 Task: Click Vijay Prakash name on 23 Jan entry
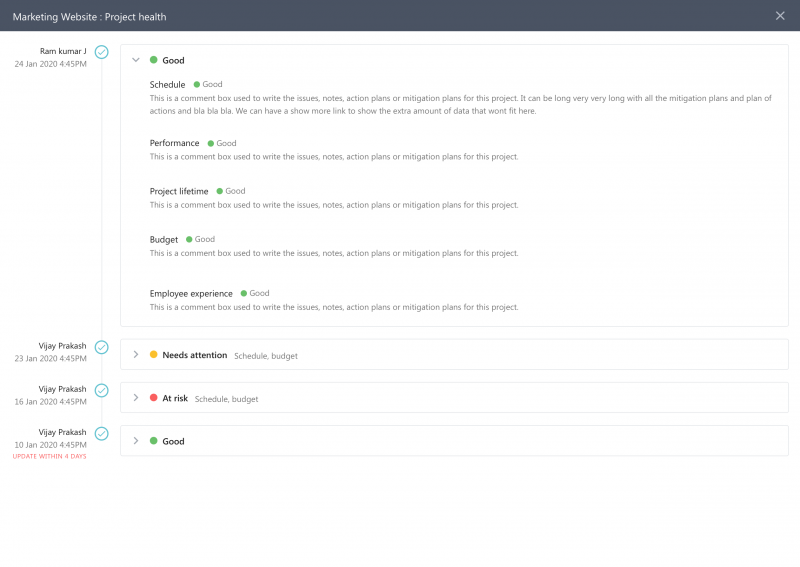point(62,346)
